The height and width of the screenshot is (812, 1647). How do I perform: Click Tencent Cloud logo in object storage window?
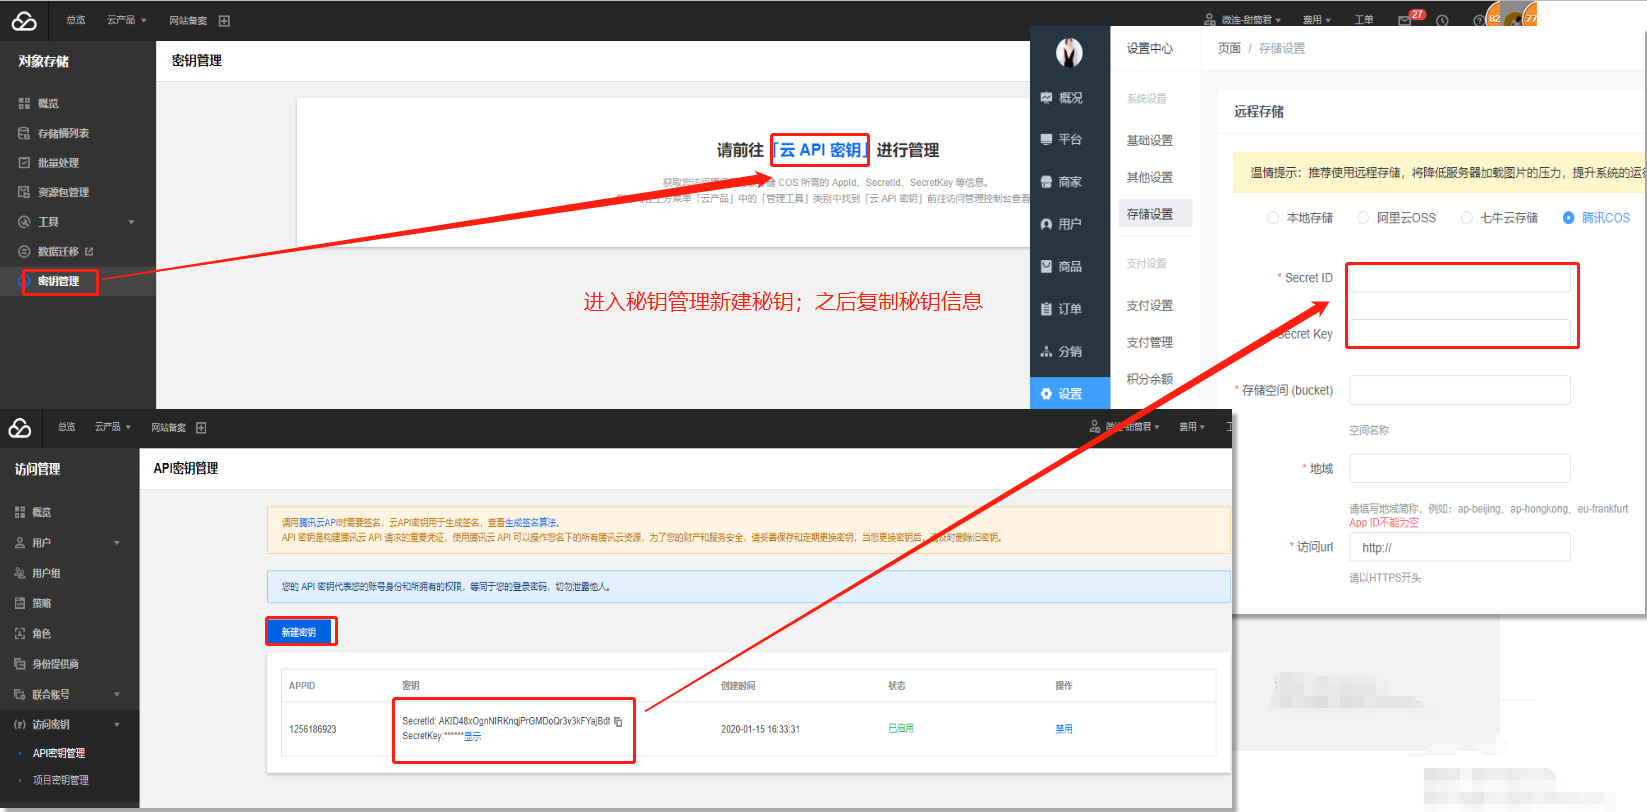tap(24, 20)
